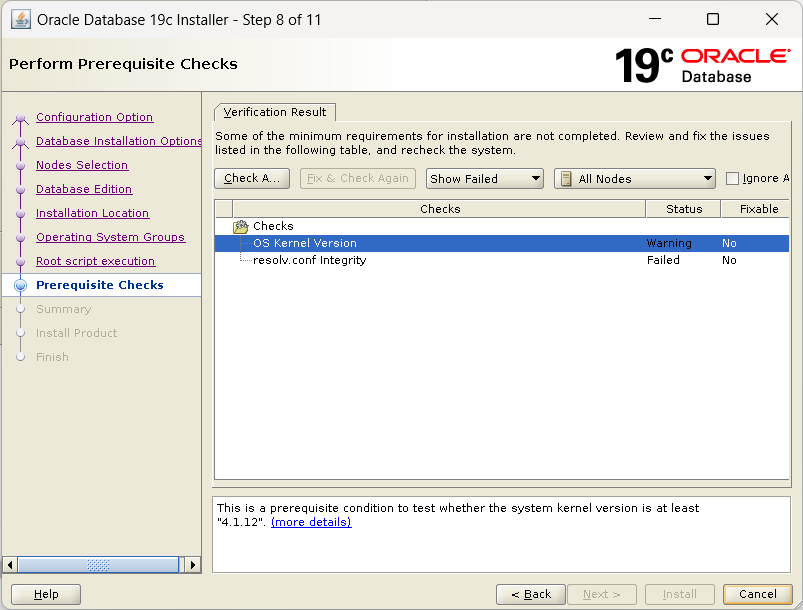The width and height of the screenshot is (803, 610).
Task: Click the Prerequisite Checks step bullet icon
Action: (20, 285)
